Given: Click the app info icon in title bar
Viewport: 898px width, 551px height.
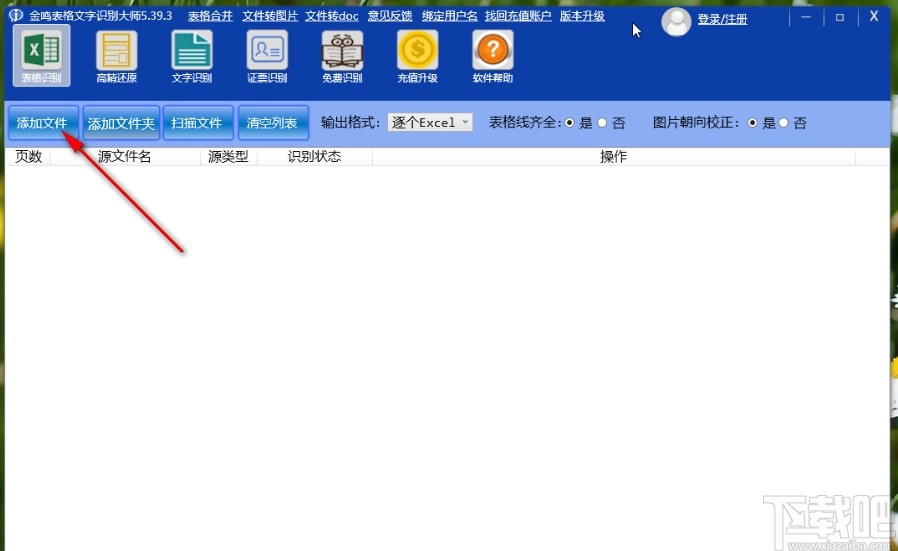Looking at the screenshot, I should point(16,15).
